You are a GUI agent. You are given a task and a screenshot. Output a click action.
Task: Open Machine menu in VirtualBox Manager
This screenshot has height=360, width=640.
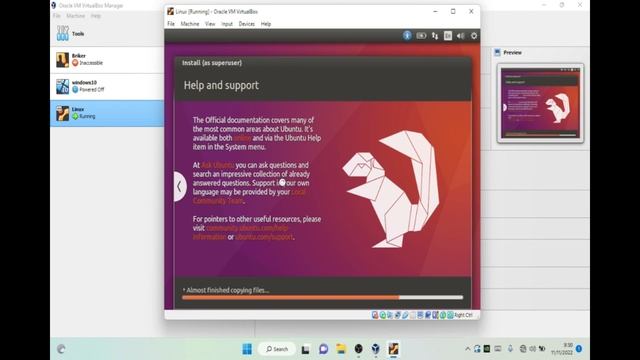coord(76,16)
